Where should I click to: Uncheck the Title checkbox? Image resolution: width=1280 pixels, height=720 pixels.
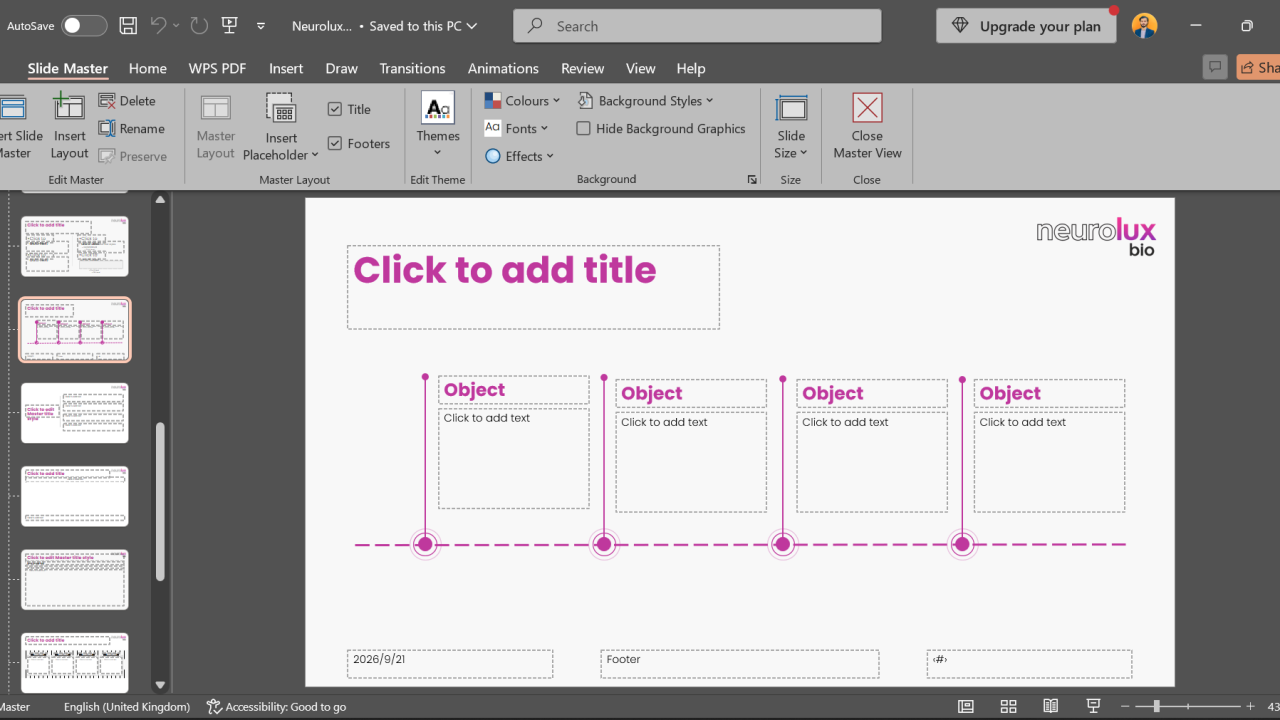pos(335,110)
